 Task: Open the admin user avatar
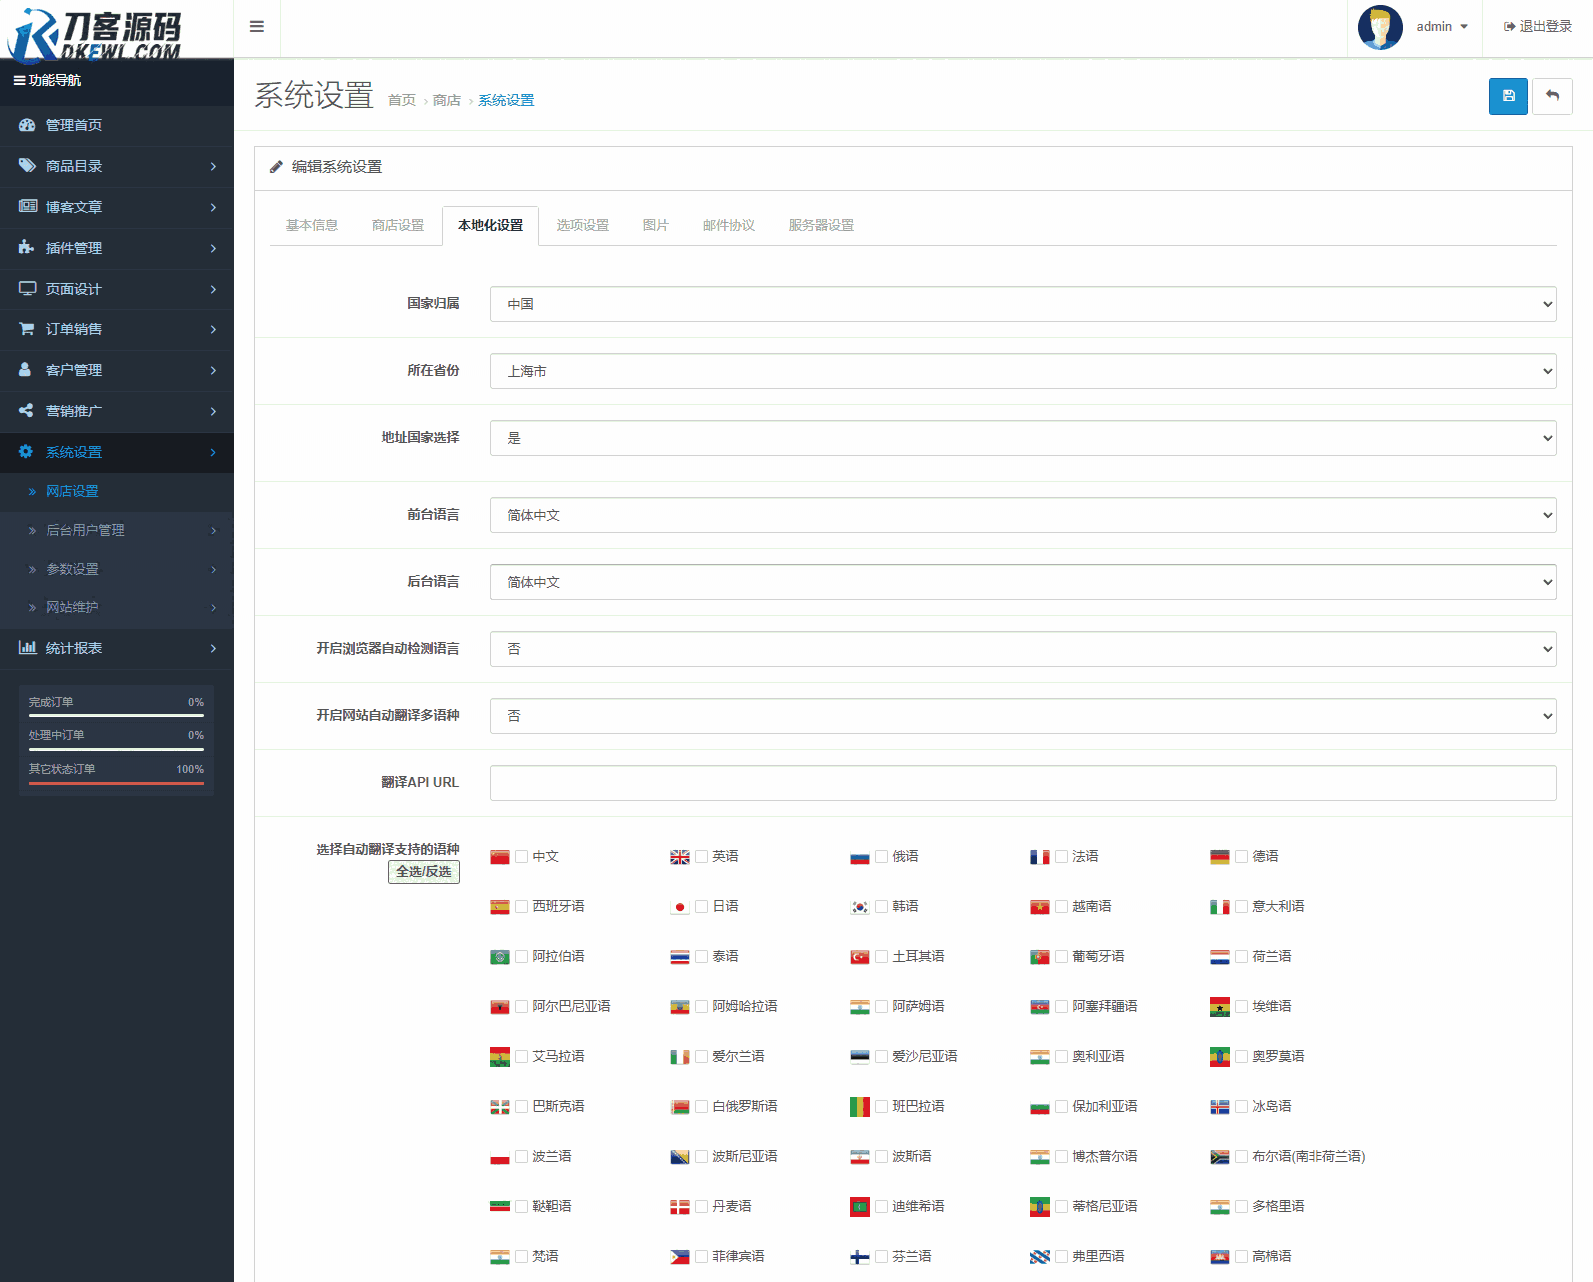[1380, 27]
